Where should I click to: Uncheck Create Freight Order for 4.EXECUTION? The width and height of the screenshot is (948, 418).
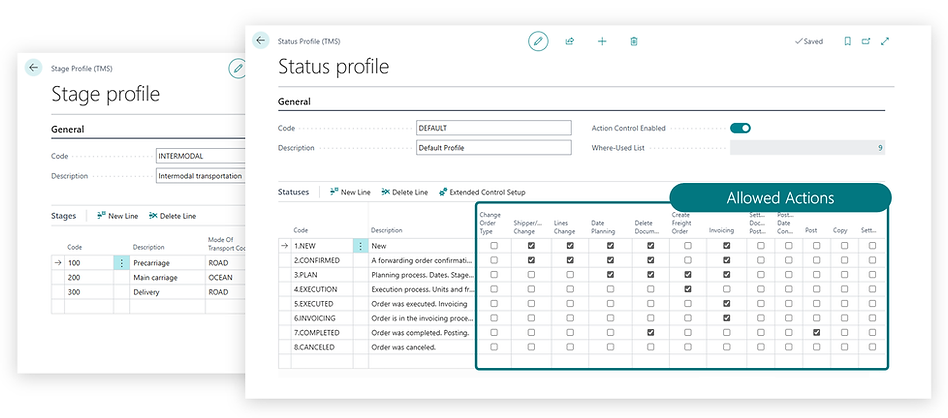pyautogui.click(x=688, y=289)
